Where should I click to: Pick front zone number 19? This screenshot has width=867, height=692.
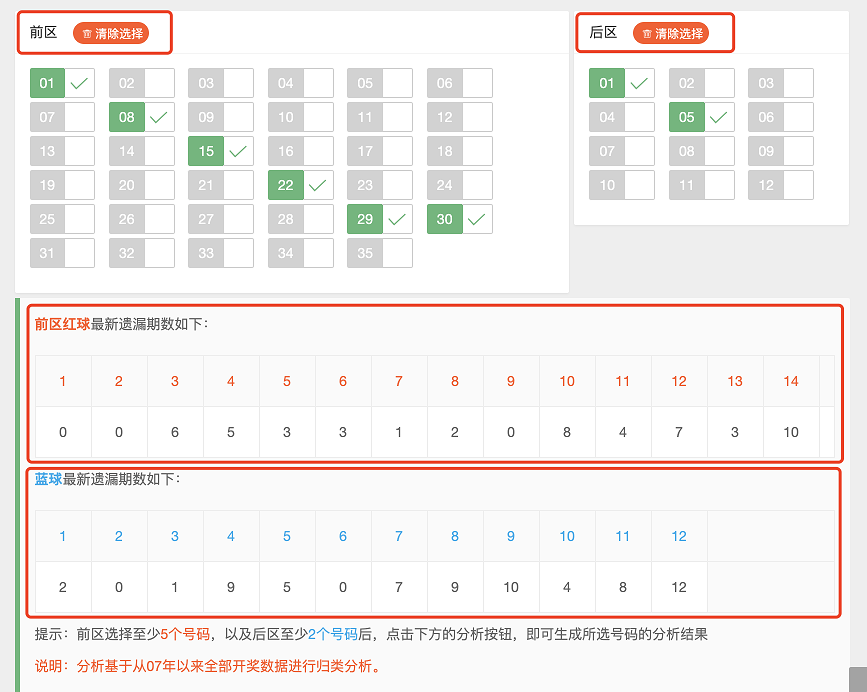pos(62,185)
